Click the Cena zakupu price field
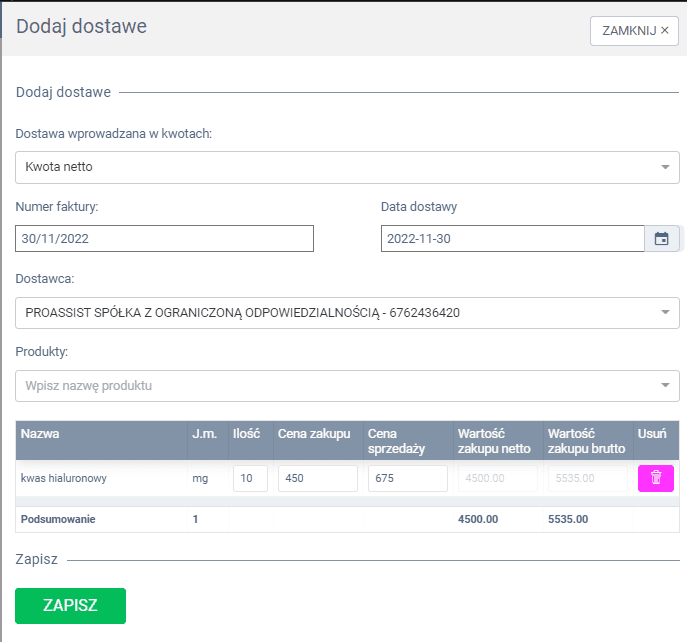The height and width of the screenshot is (642, 687). [317, 478]
